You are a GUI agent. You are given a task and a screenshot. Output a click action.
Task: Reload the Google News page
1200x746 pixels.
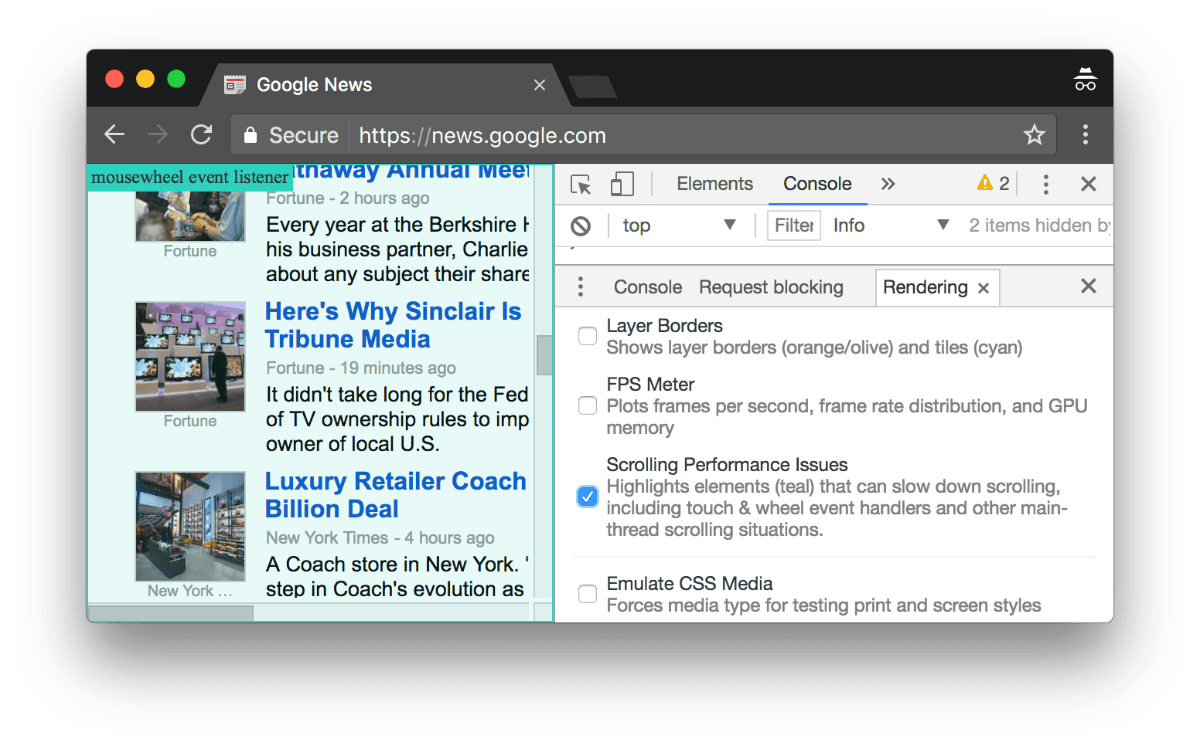[201, 134]
